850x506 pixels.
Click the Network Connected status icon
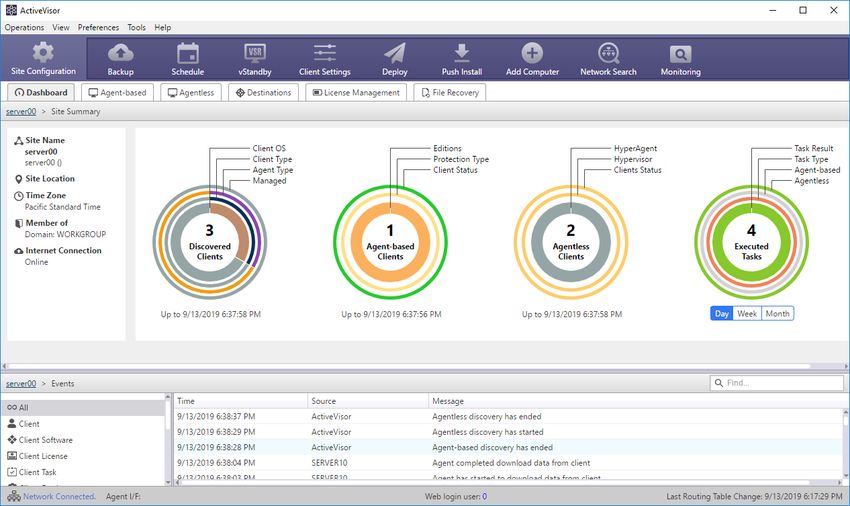[14, 496]
